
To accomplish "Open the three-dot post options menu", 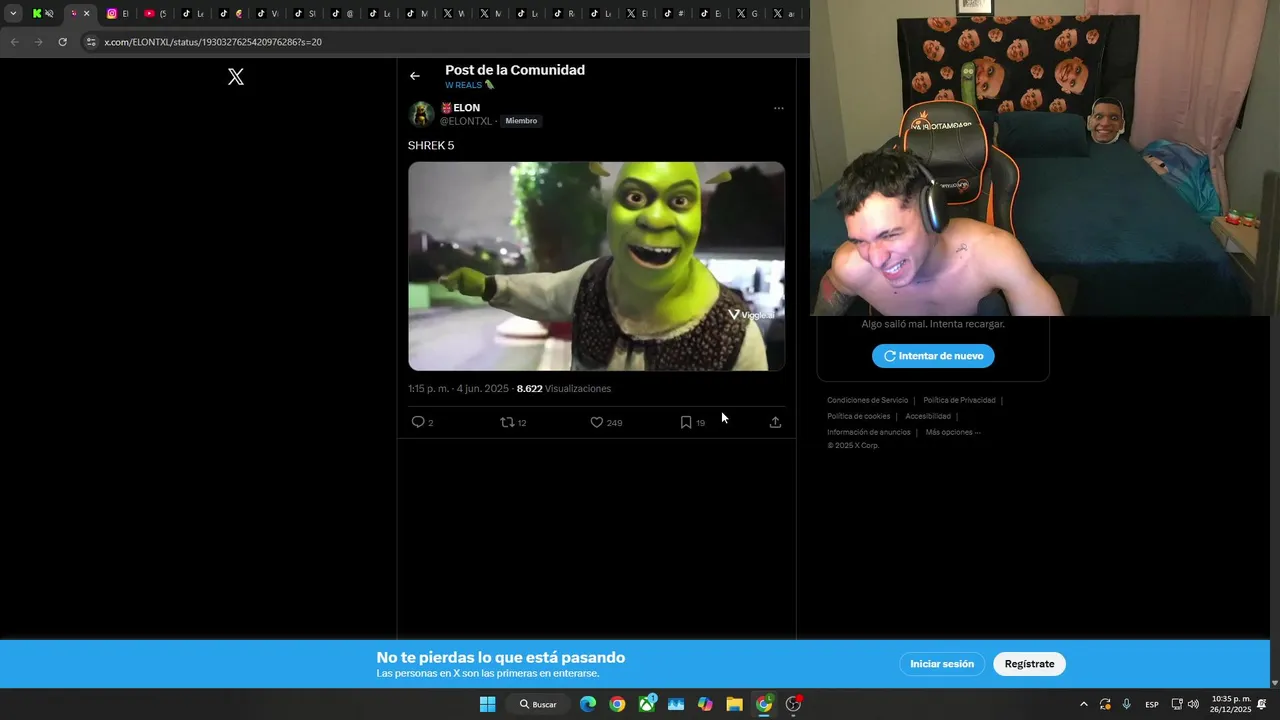I will click(778, 108).
